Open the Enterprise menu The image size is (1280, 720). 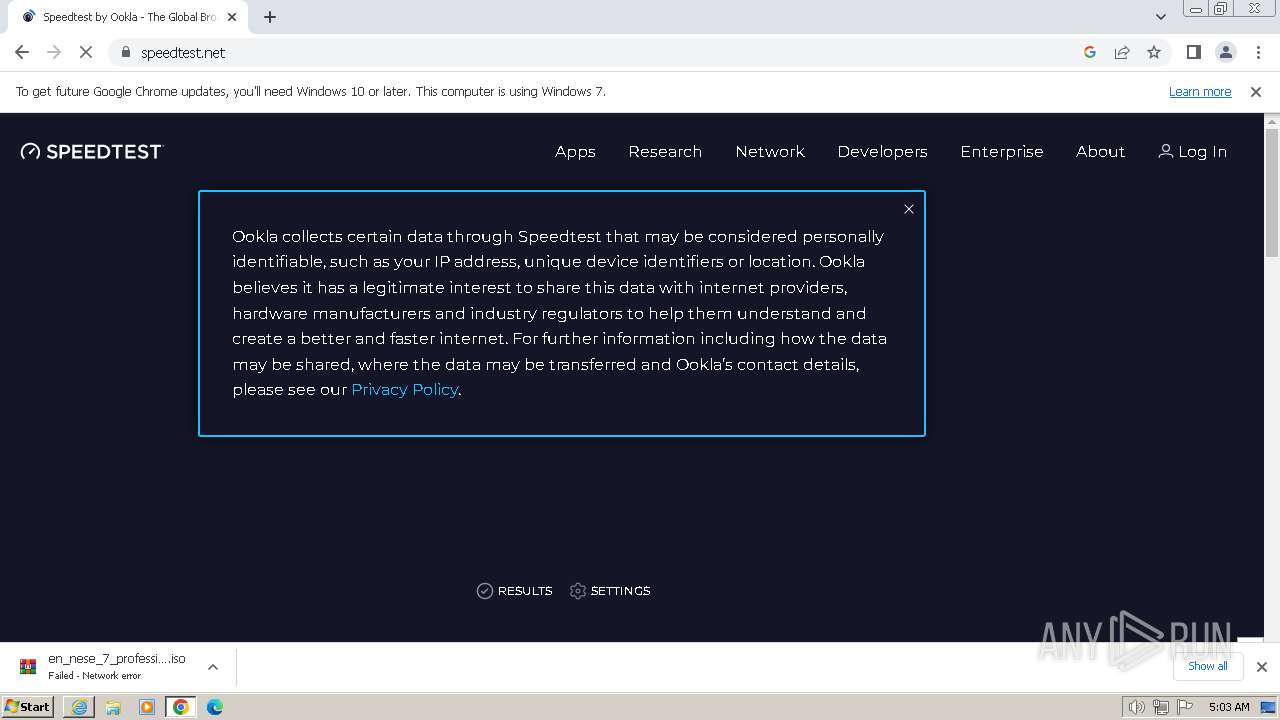[1002, 151]
